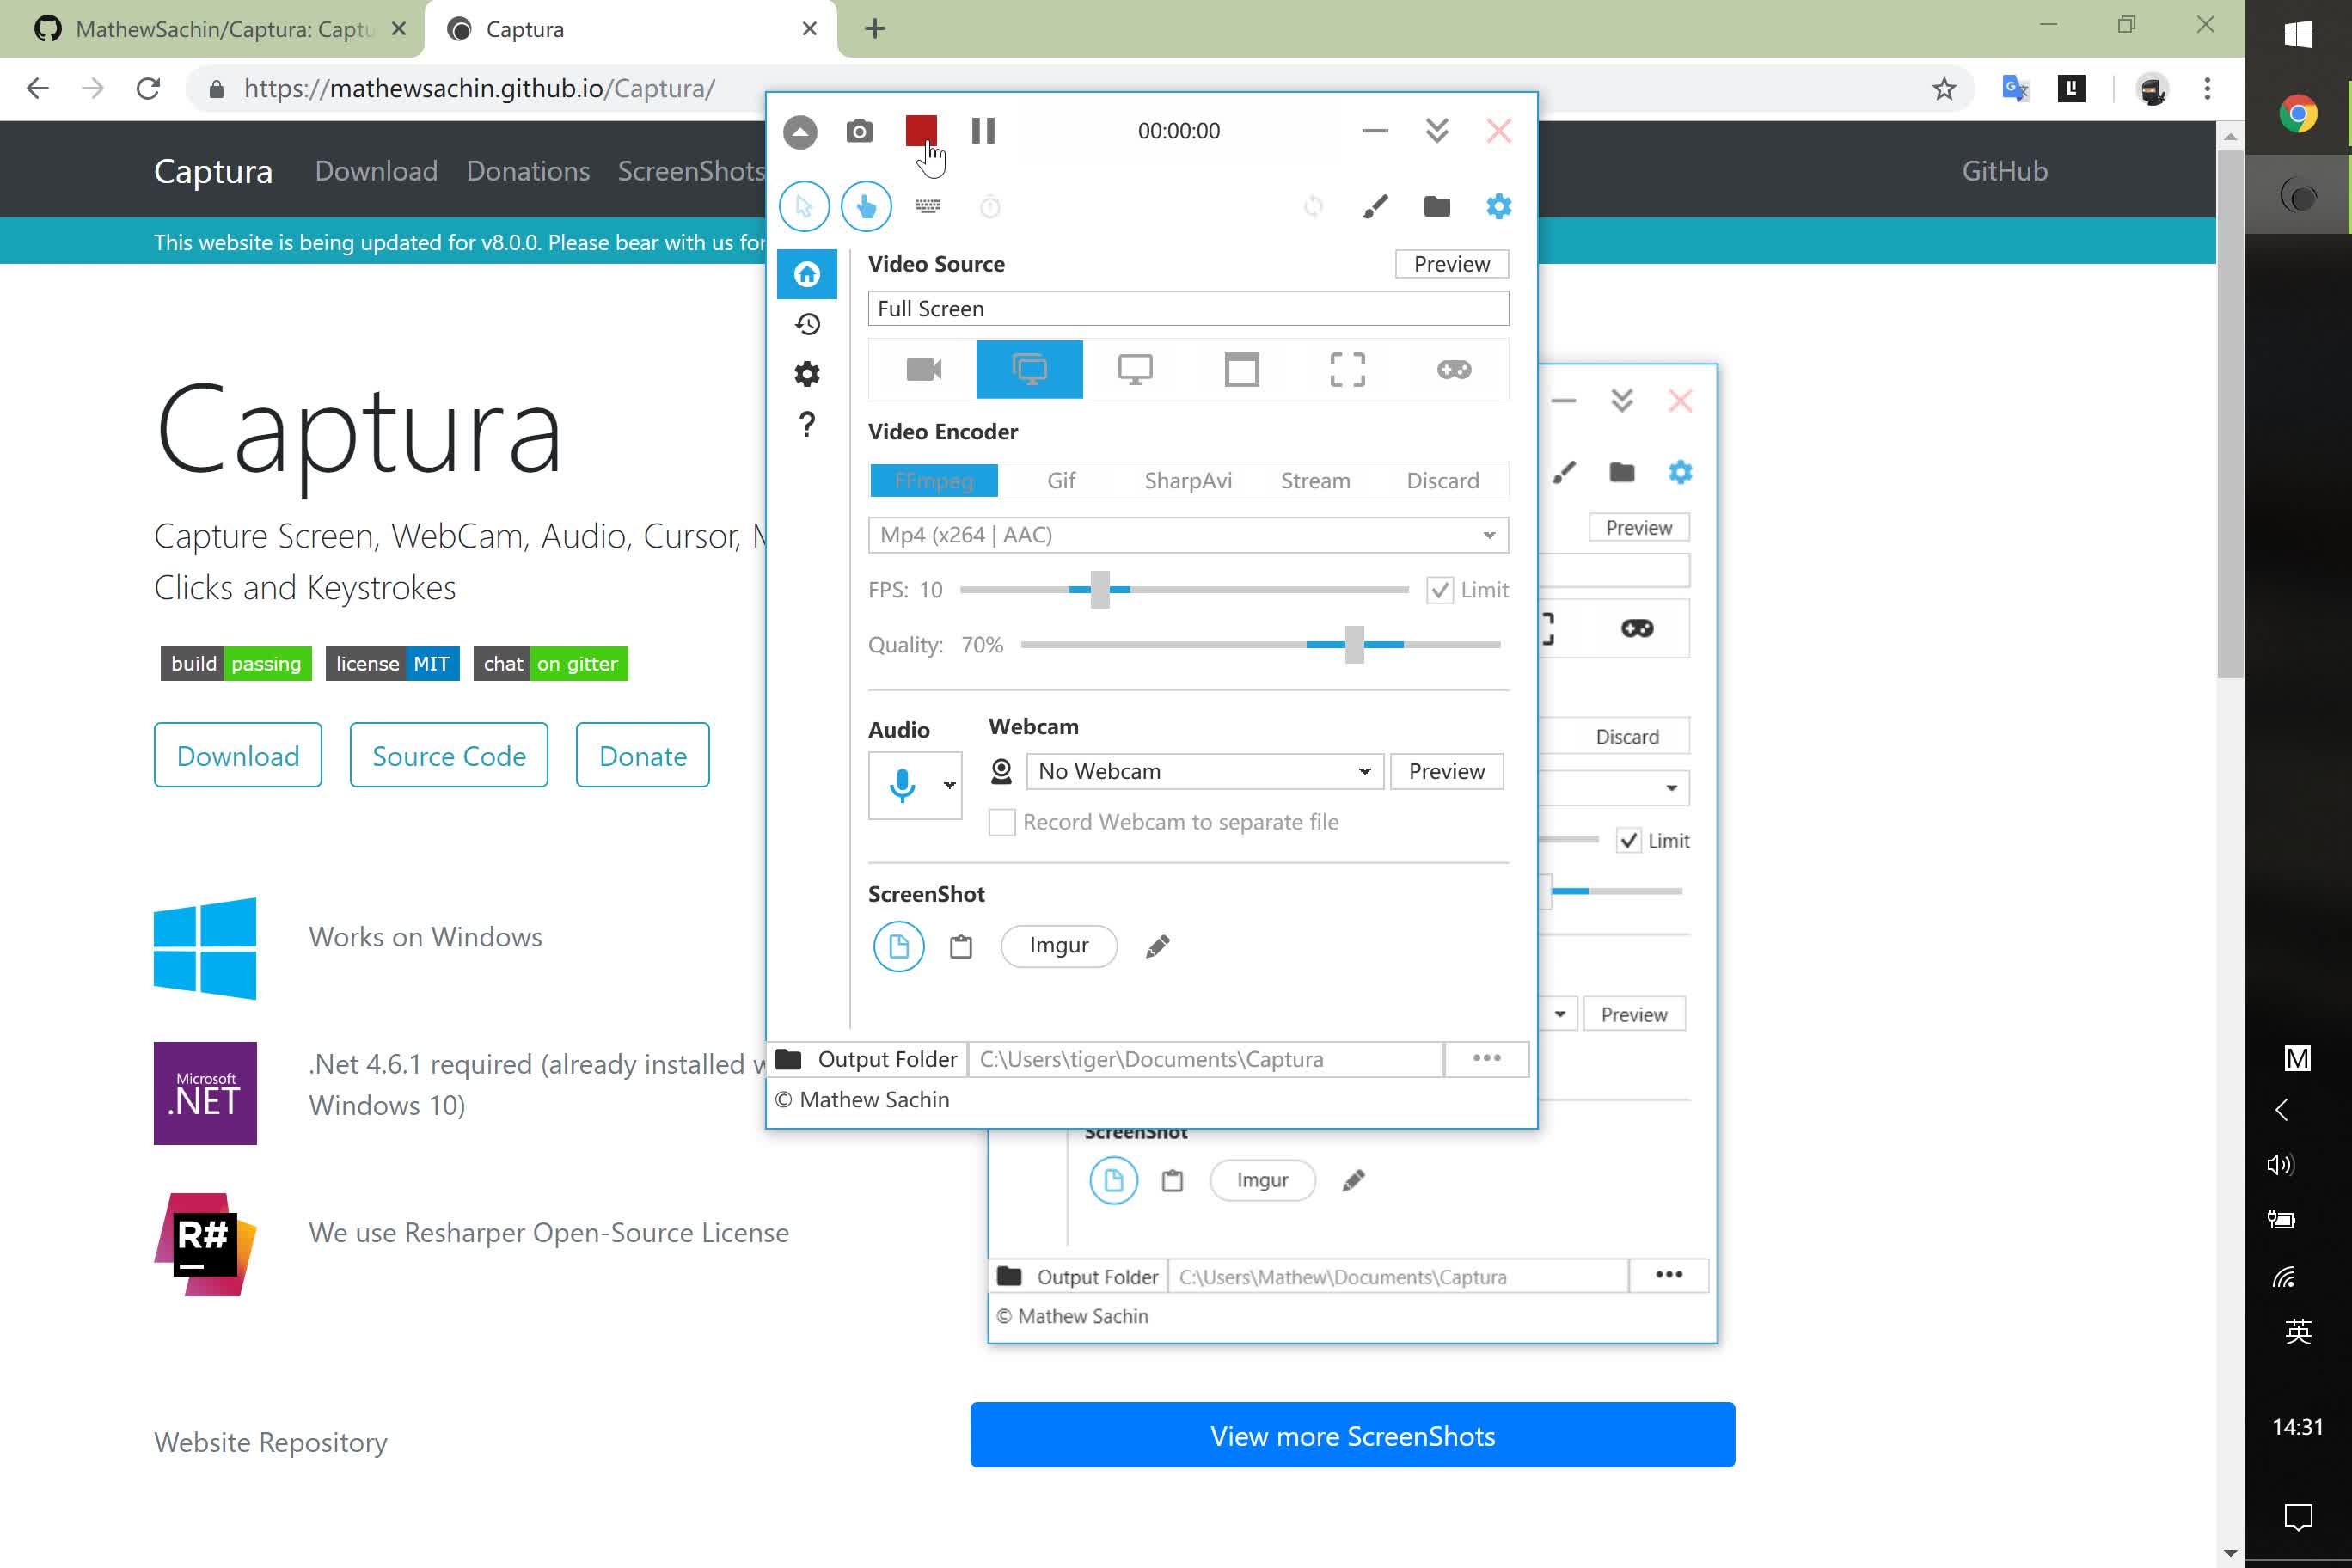Open the configure gear sidebar tab
Image resolution: width=2352 pixels, height=1568 pixels.
click(807, 374)
